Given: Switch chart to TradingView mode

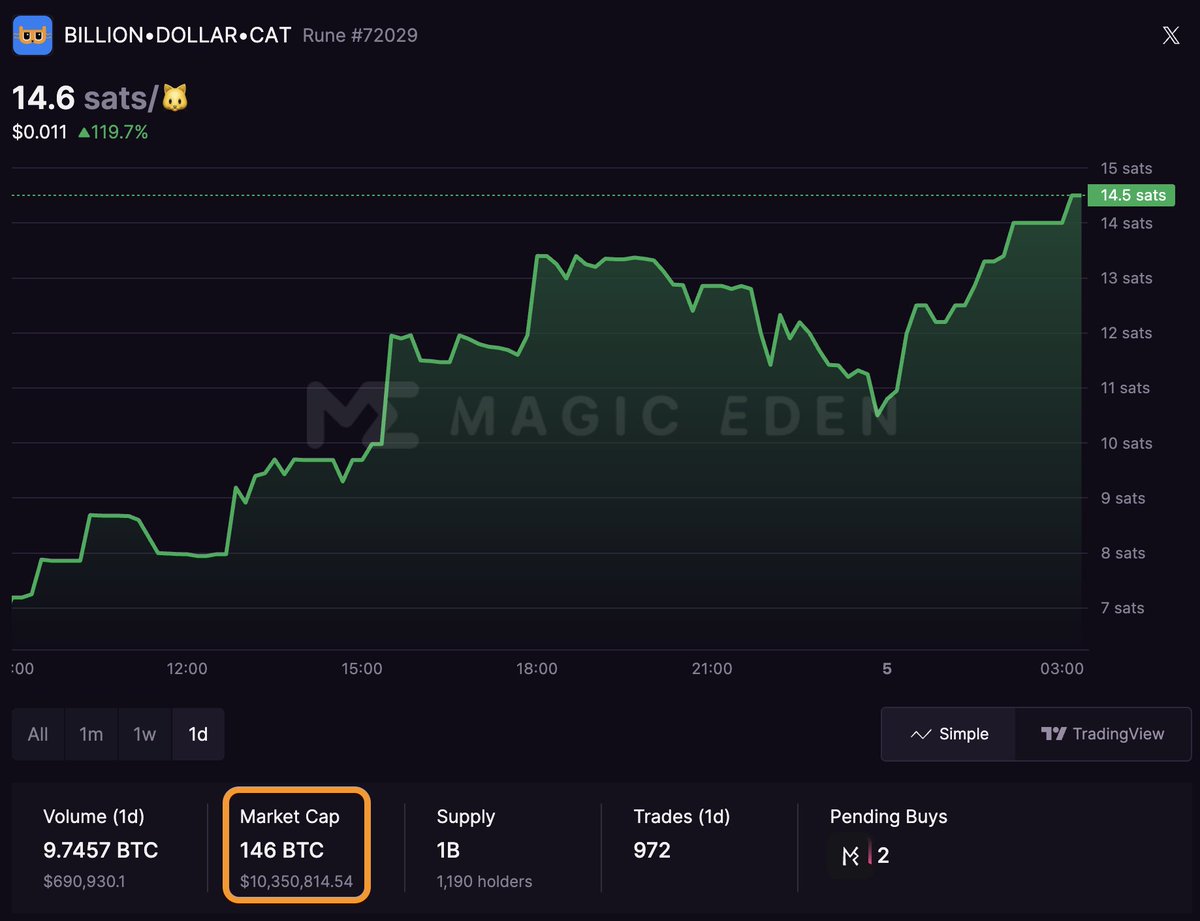Looking at the screenshot, I should (x=1103, y=734).
